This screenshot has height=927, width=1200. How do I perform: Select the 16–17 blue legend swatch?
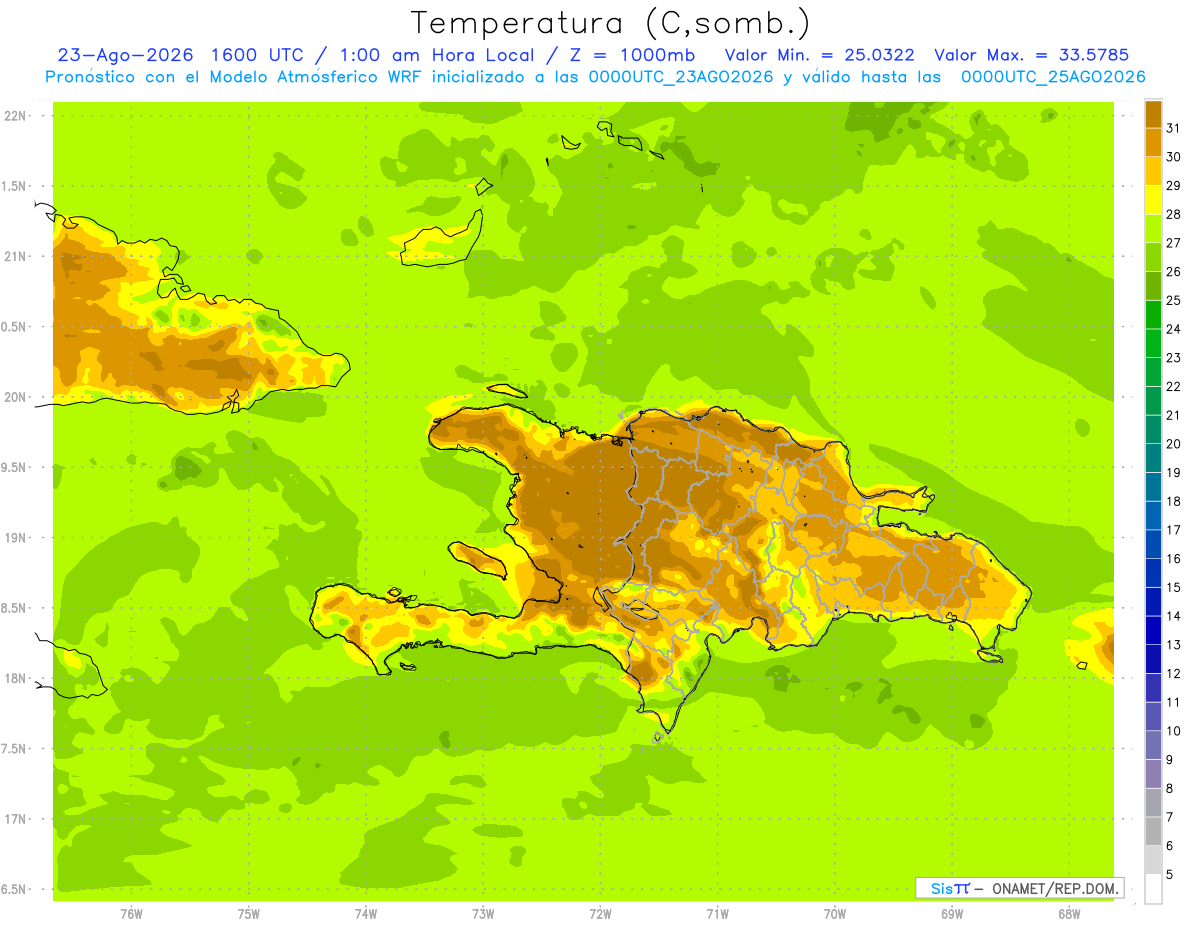click(1153, 544)
